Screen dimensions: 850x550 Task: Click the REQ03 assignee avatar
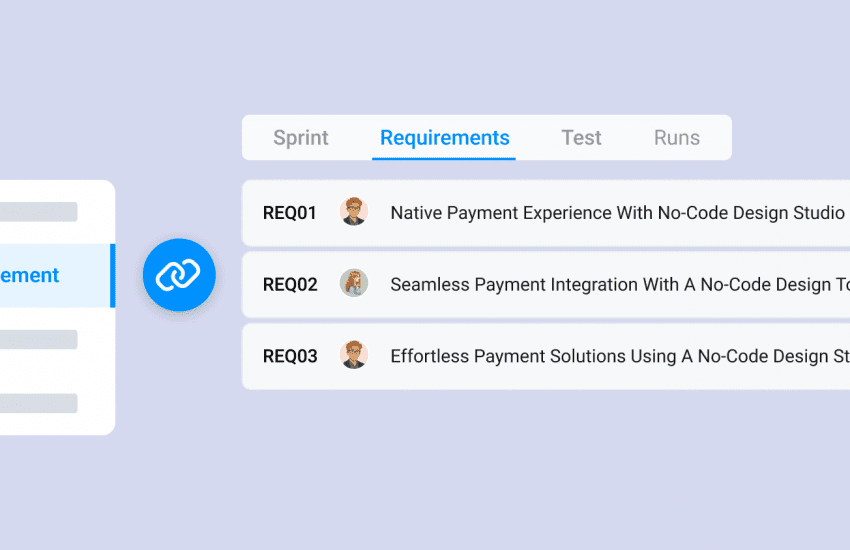[x=353, y=355]
